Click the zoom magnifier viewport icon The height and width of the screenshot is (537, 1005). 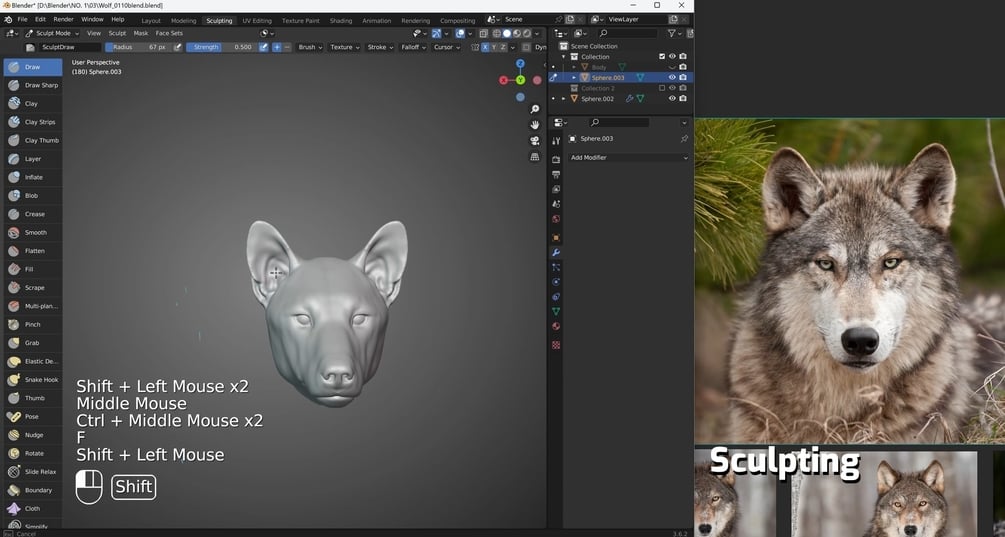coord(535,110)
